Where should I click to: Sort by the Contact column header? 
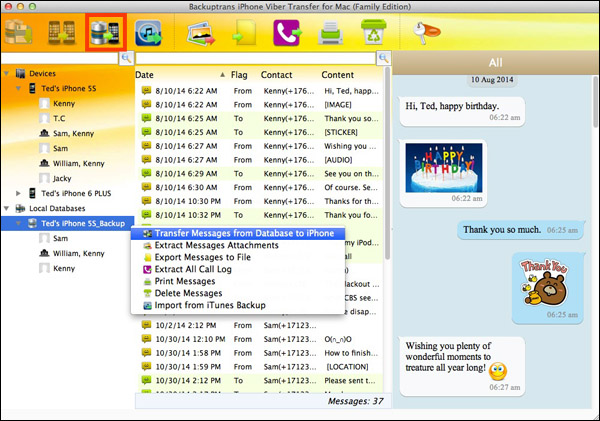pyautogui.click(x=276, y=75)
